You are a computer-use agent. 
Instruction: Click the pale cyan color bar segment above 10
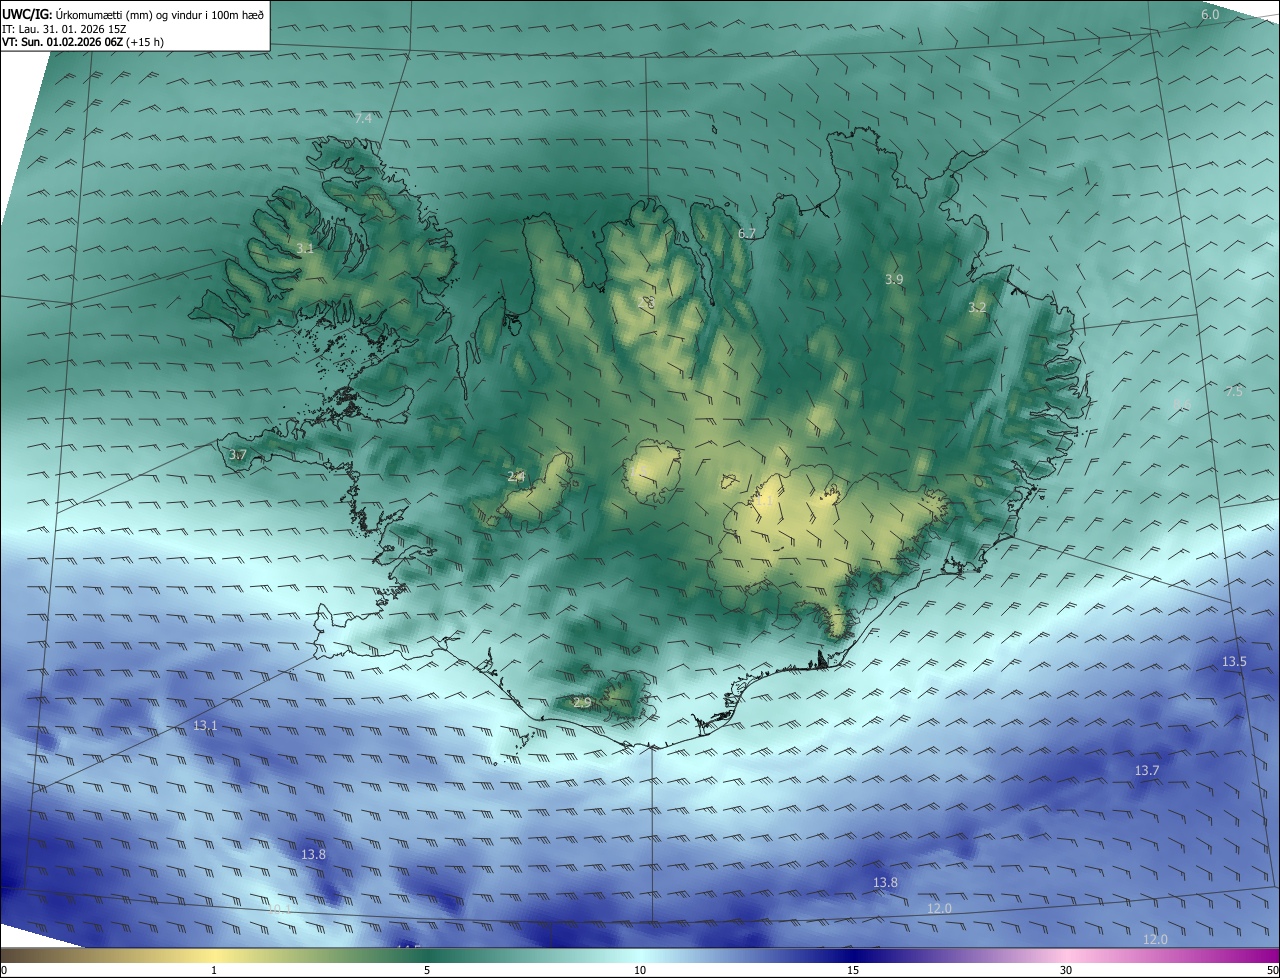(640, 955)
